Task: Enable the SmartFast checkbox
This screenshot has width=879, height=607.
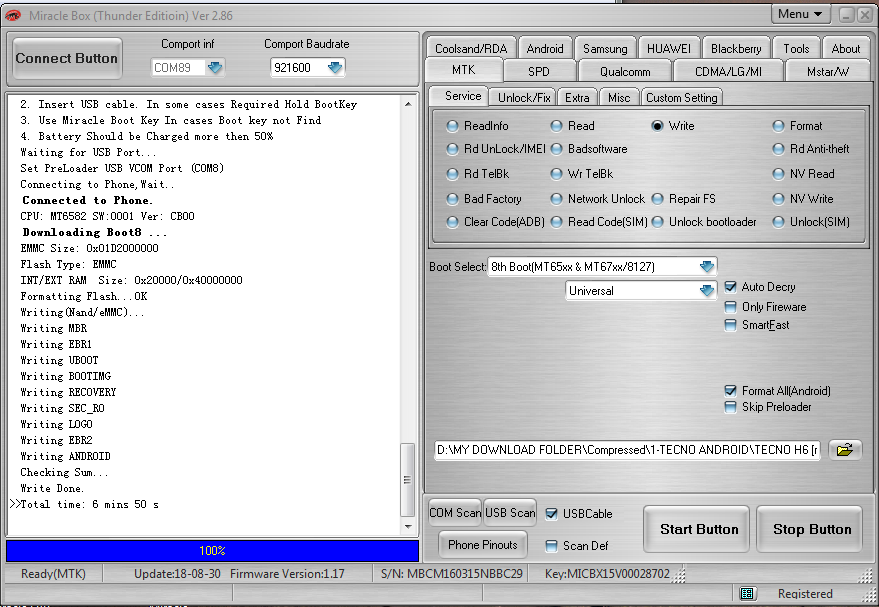Action: [x=730, y=325]
